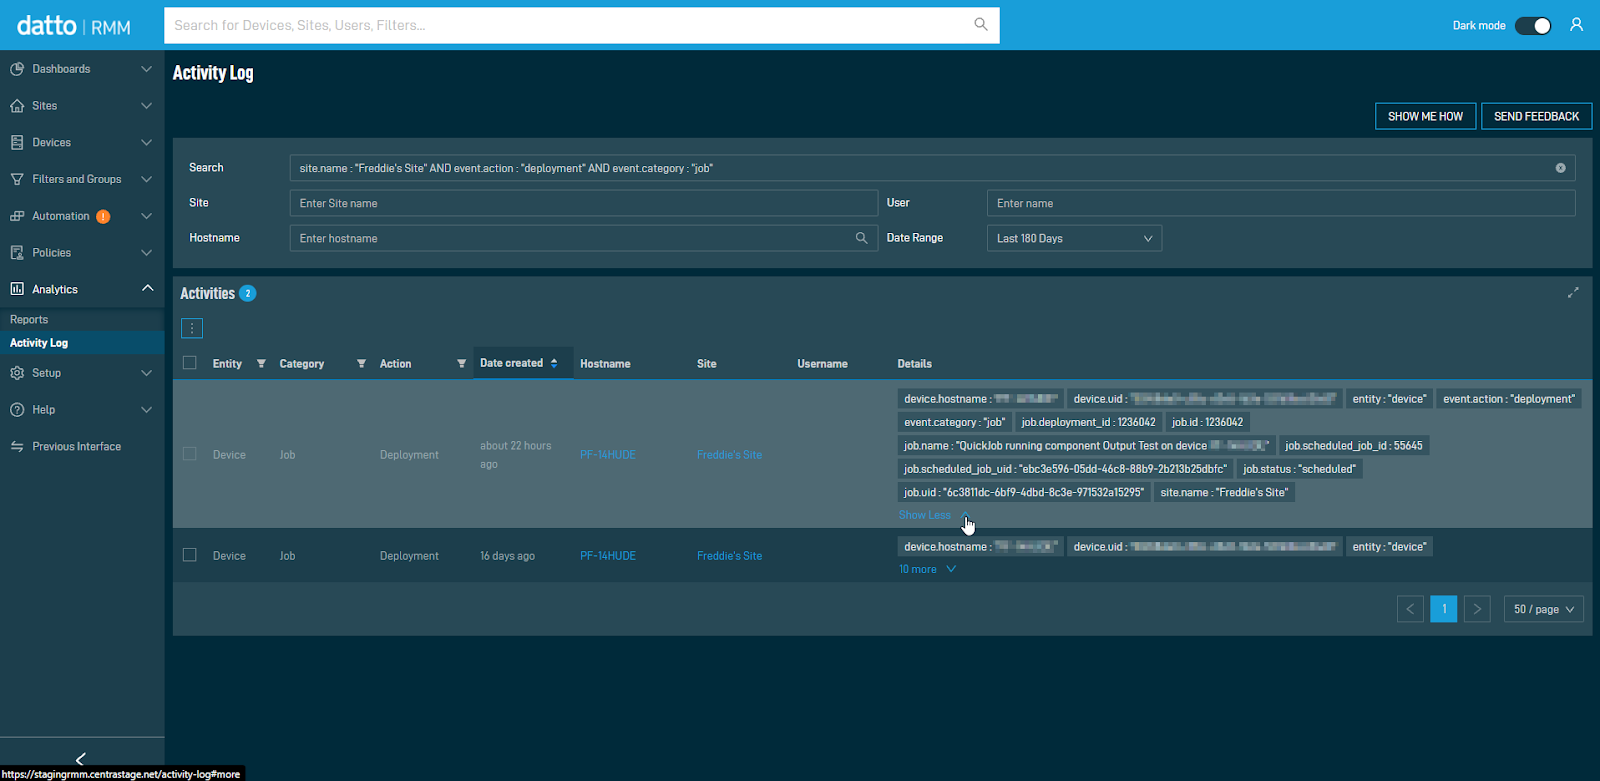Click the job.id 1236042 detail tag
Screen dimensions: 1600x781
point(1207,422)
